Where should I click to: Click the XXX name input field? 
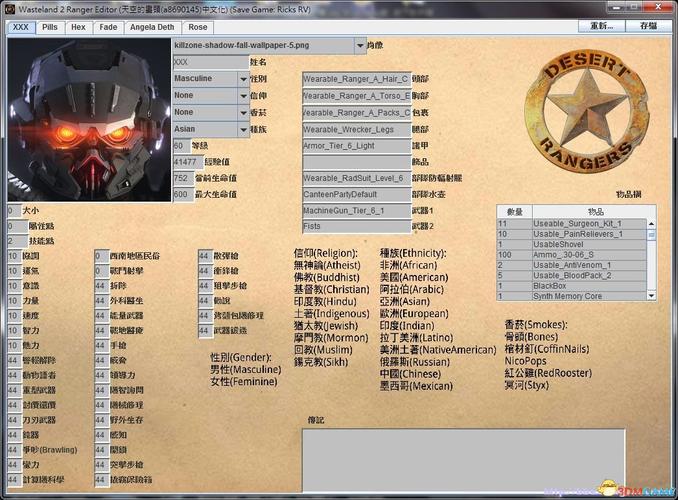211,62
